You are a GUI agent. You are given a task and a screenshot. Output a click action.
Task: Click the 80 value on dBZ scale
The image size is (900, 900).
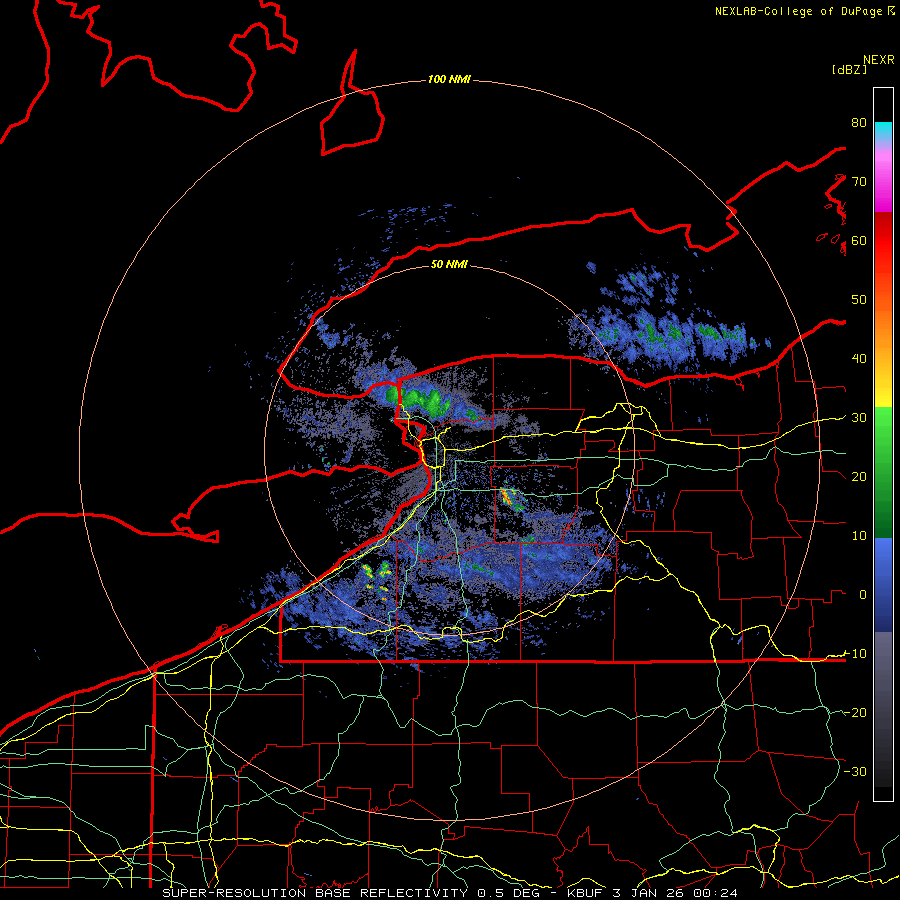(x=859, y=122)
